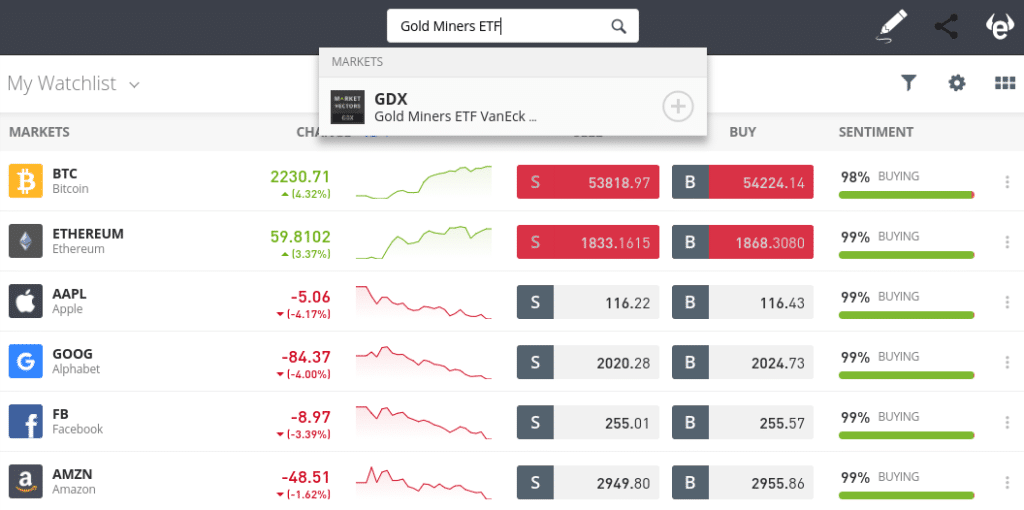
Task: Open the Ethereum price sparkline chart
Action: pyautogui.click(x=424, y=242)
